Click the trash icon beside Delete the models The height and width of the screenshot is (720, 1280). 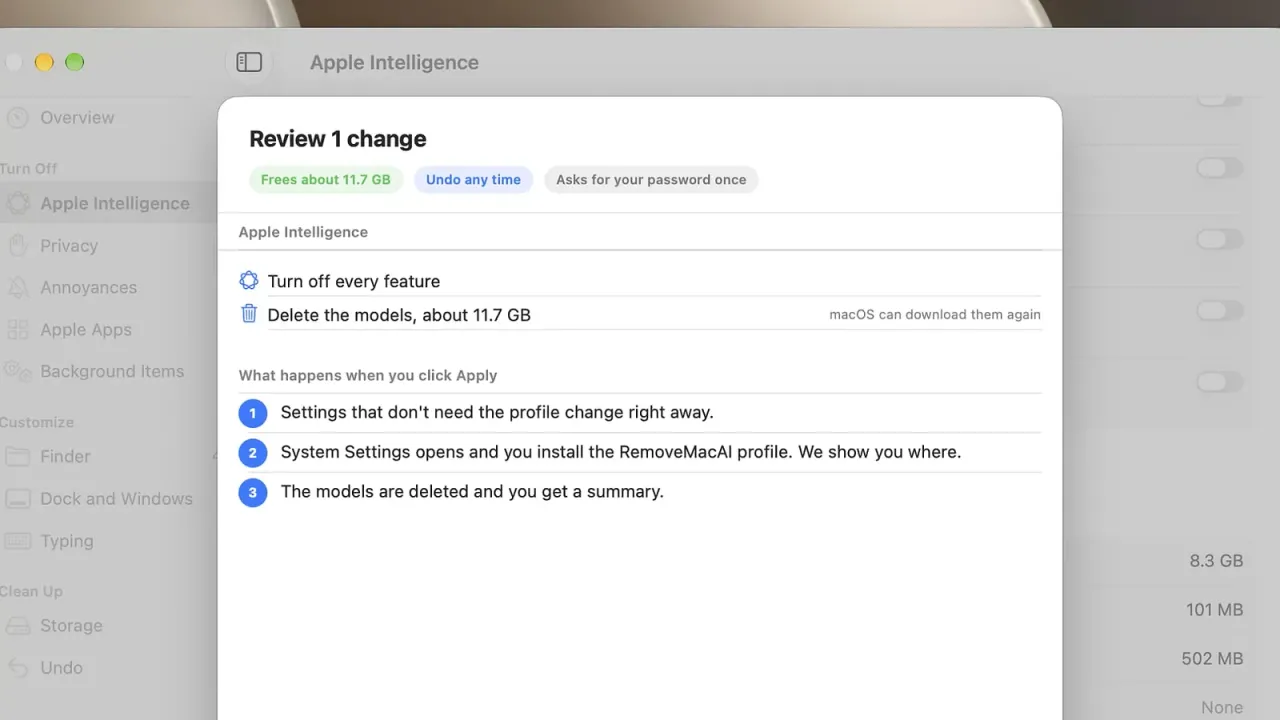tap(249, 314)
